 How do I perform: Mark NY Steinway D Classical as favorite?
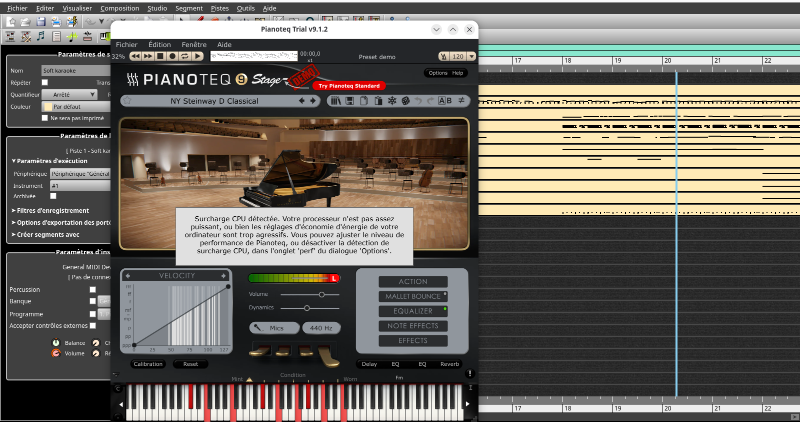(x=127, y=101)
